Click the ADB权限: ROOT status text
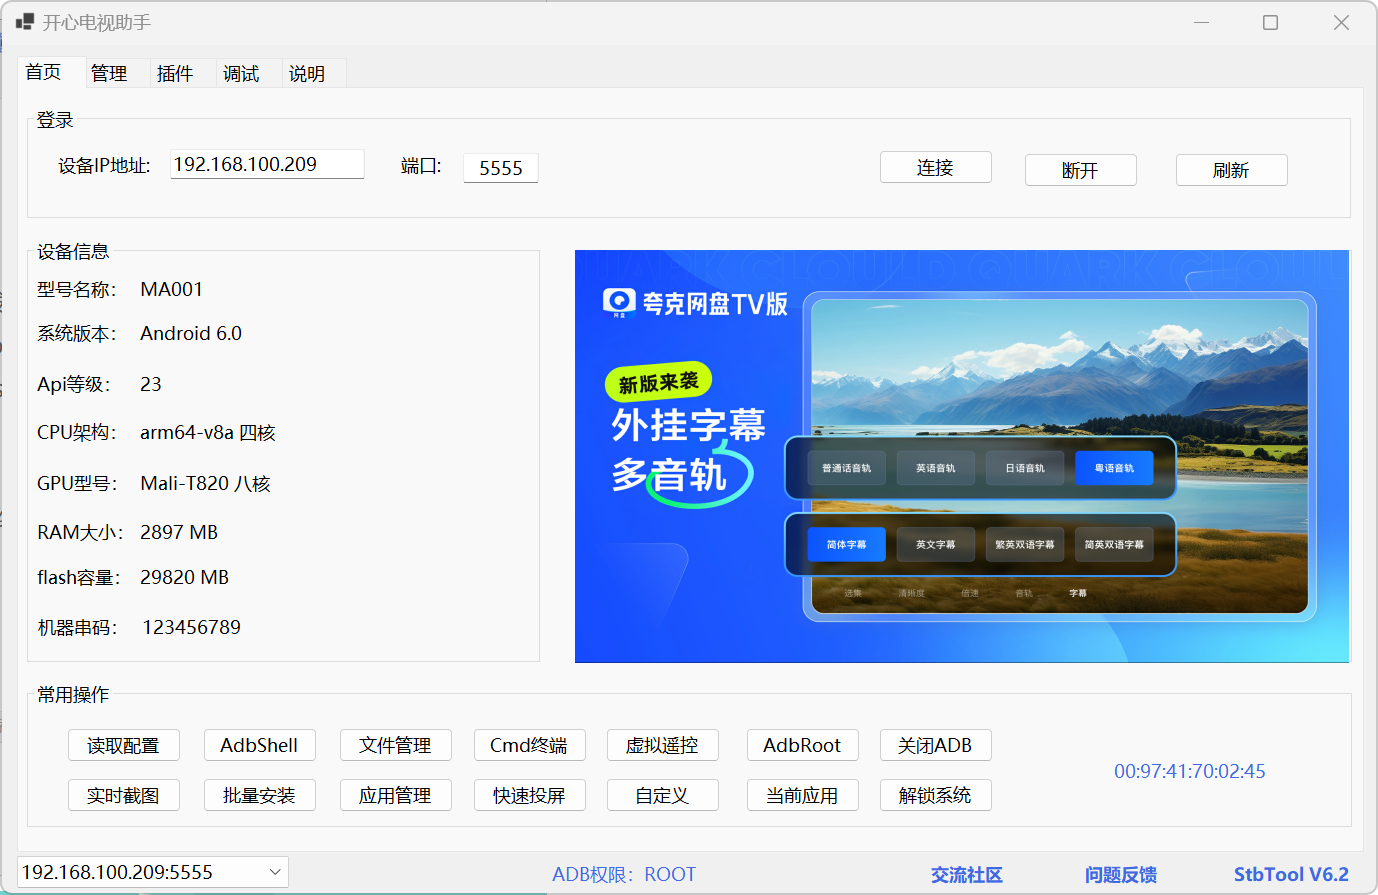This screenshot has height=895, width=1378. [x=624, y=875]
